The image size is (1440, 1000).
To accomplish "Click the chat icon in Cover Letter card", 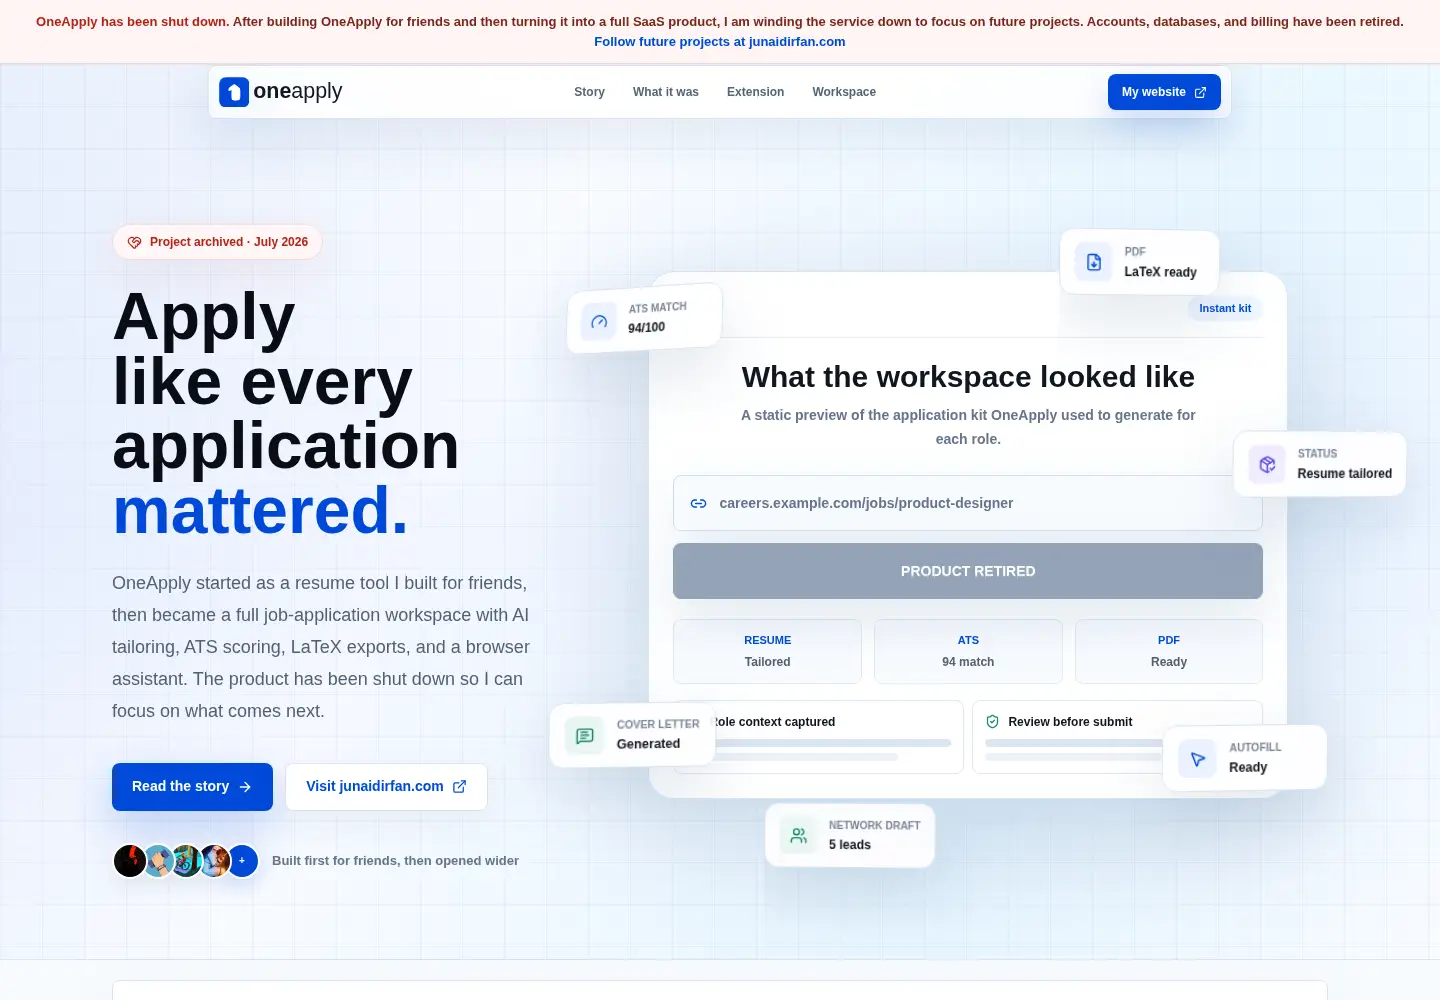I will (x=585, y=736).
